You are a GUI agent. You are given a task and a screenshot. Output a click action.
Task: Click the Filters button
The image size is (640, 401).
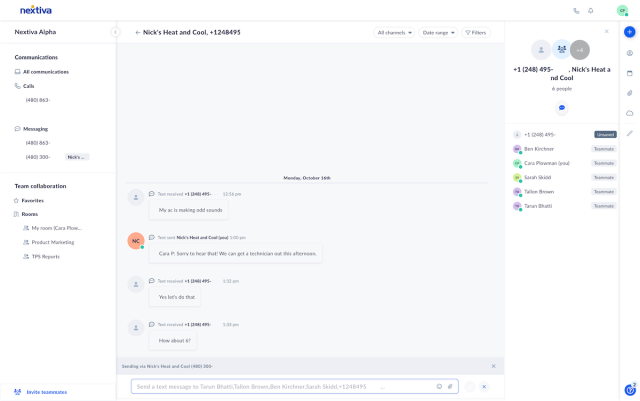click(x=476, y=33)
